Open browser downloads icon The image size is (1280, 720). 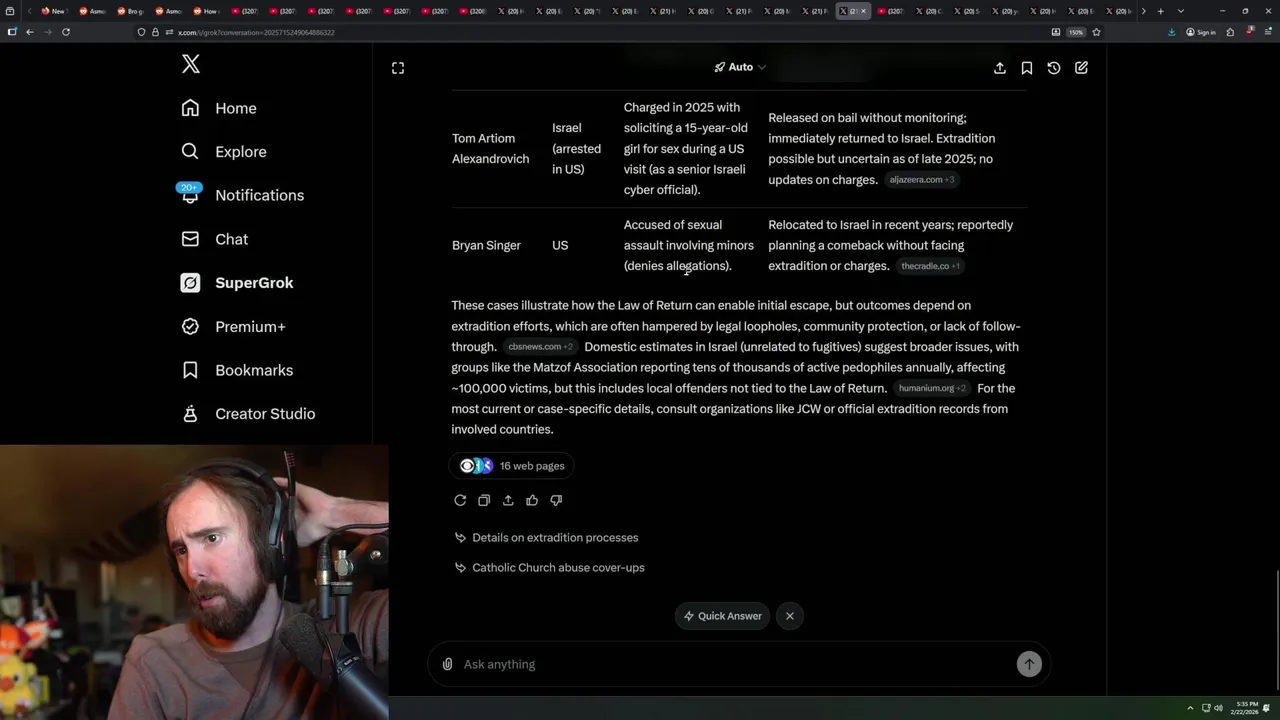click(1171, 32)
